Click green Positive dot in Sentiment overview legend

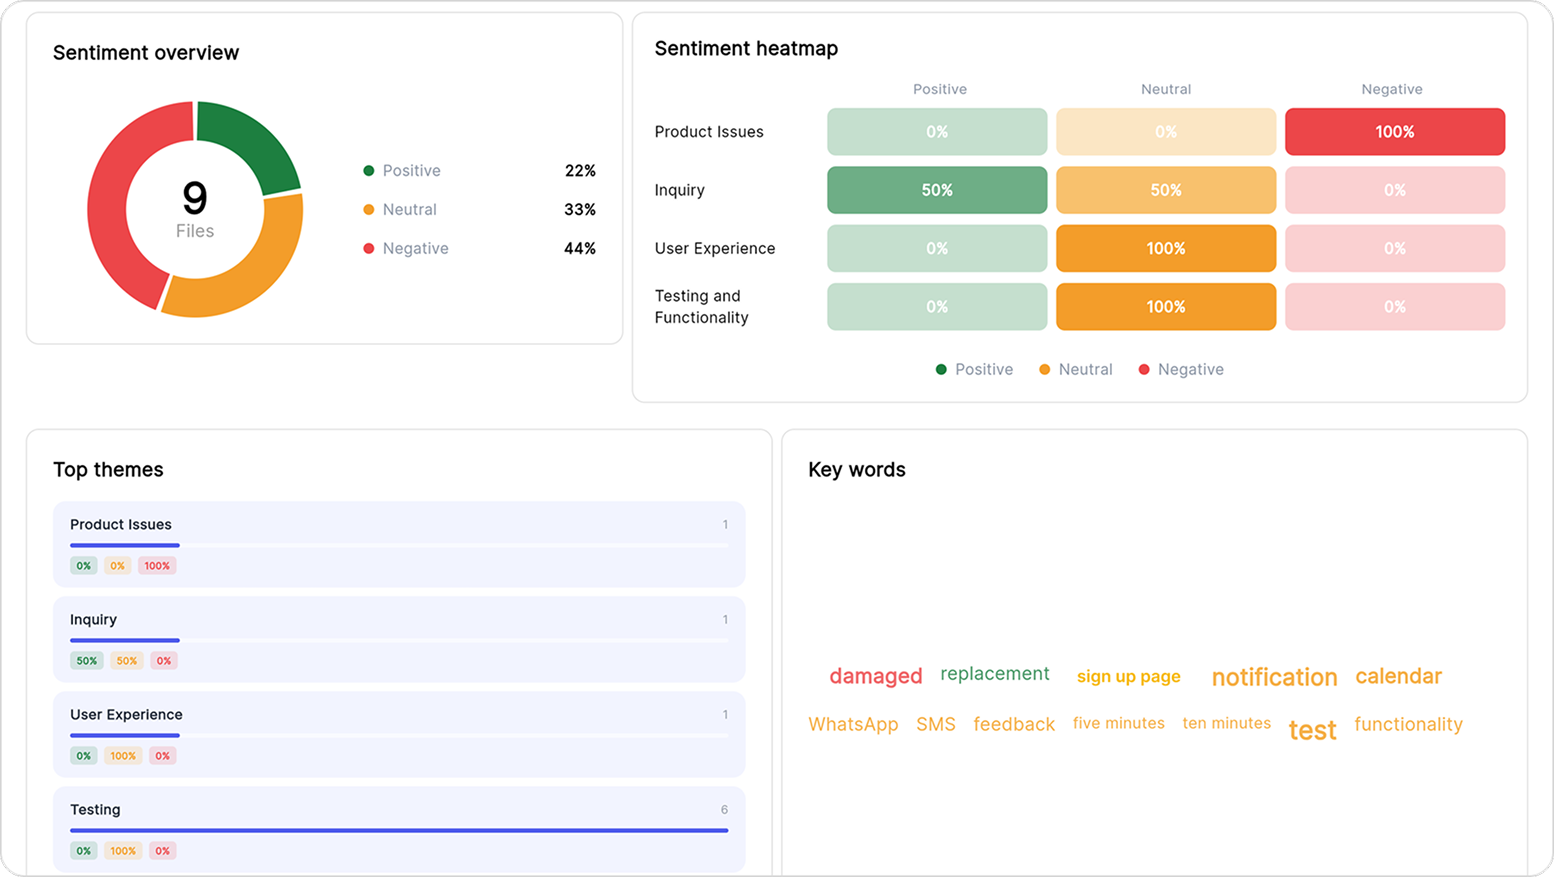(x=369, y=171)
